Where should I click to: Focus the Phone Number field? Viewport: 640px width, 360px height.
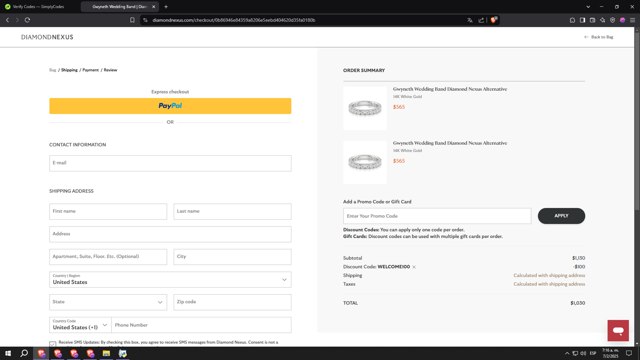pos(201,325)
